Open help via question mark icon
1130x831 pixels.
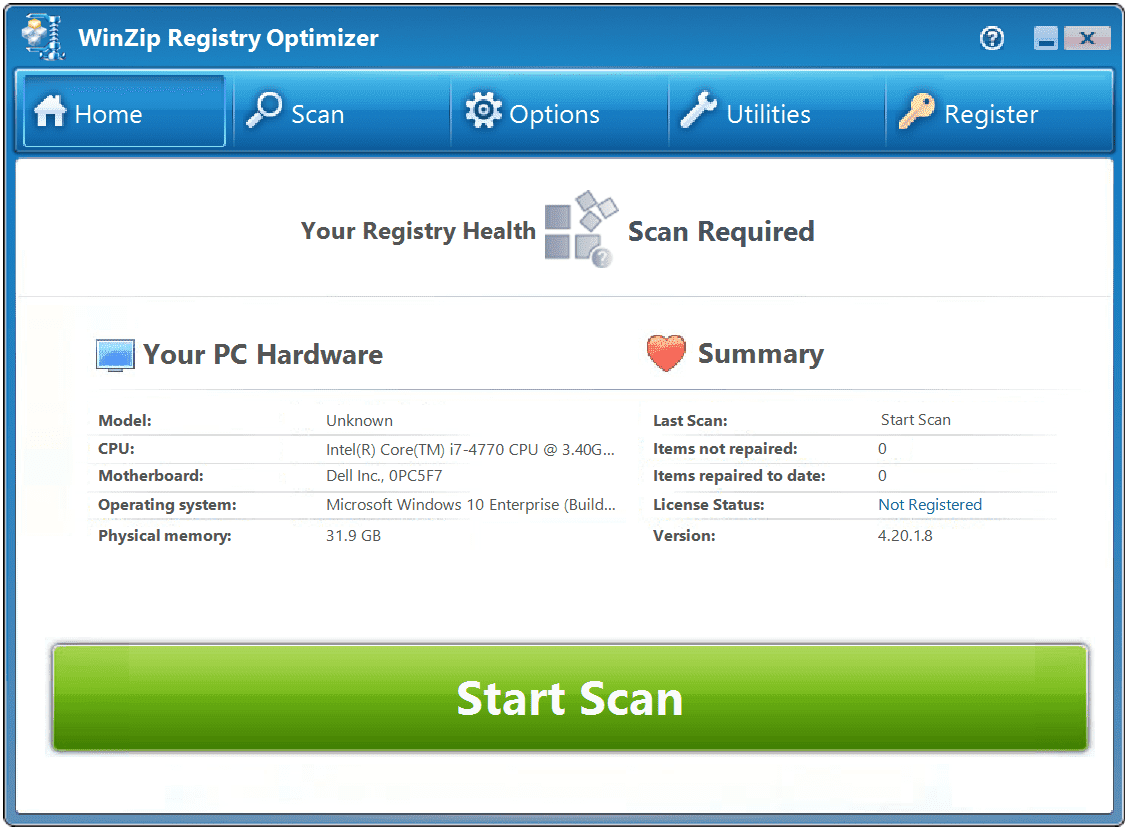click(x=992, y=38)
